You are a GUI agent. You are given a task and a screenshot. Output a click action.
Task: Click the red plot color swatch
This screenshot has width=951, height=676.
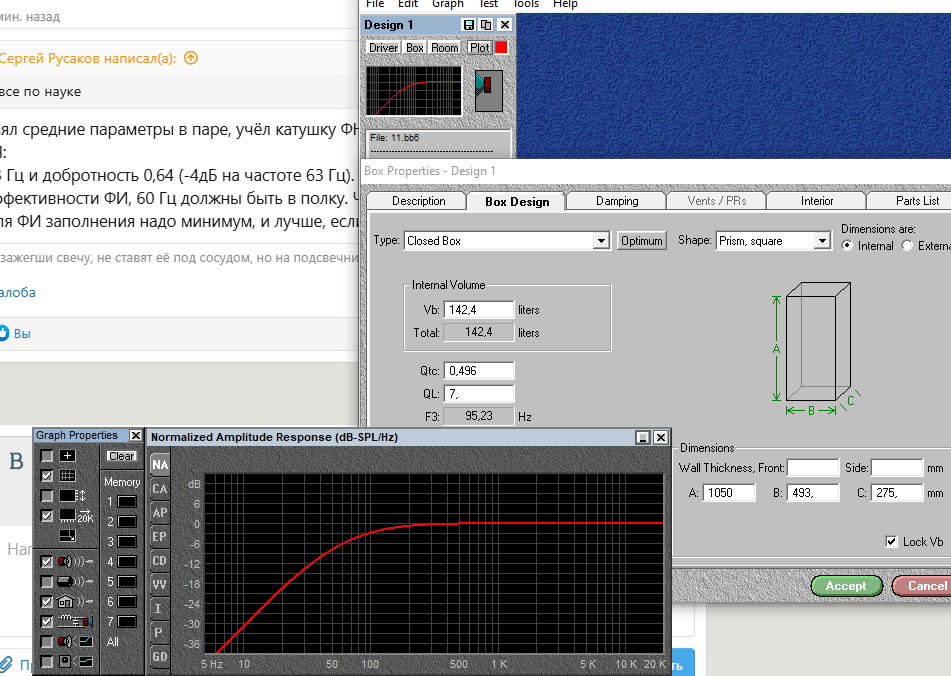(x=501, y=47)
